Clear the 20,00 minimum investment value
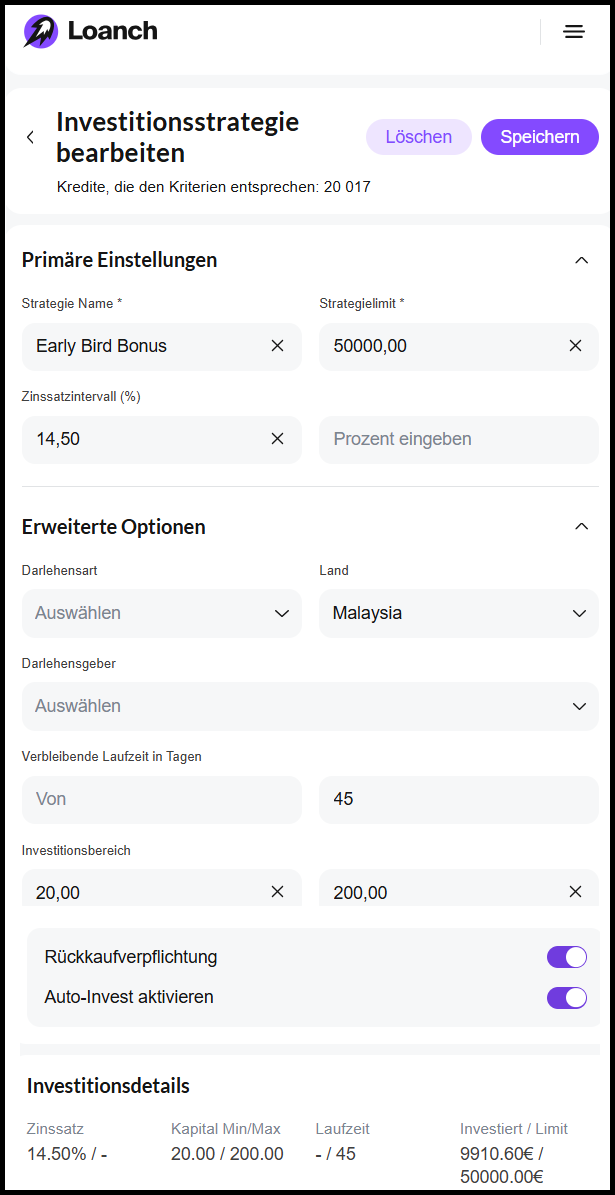This screenshot has height=1195, width=615. [x=278, y=892]
